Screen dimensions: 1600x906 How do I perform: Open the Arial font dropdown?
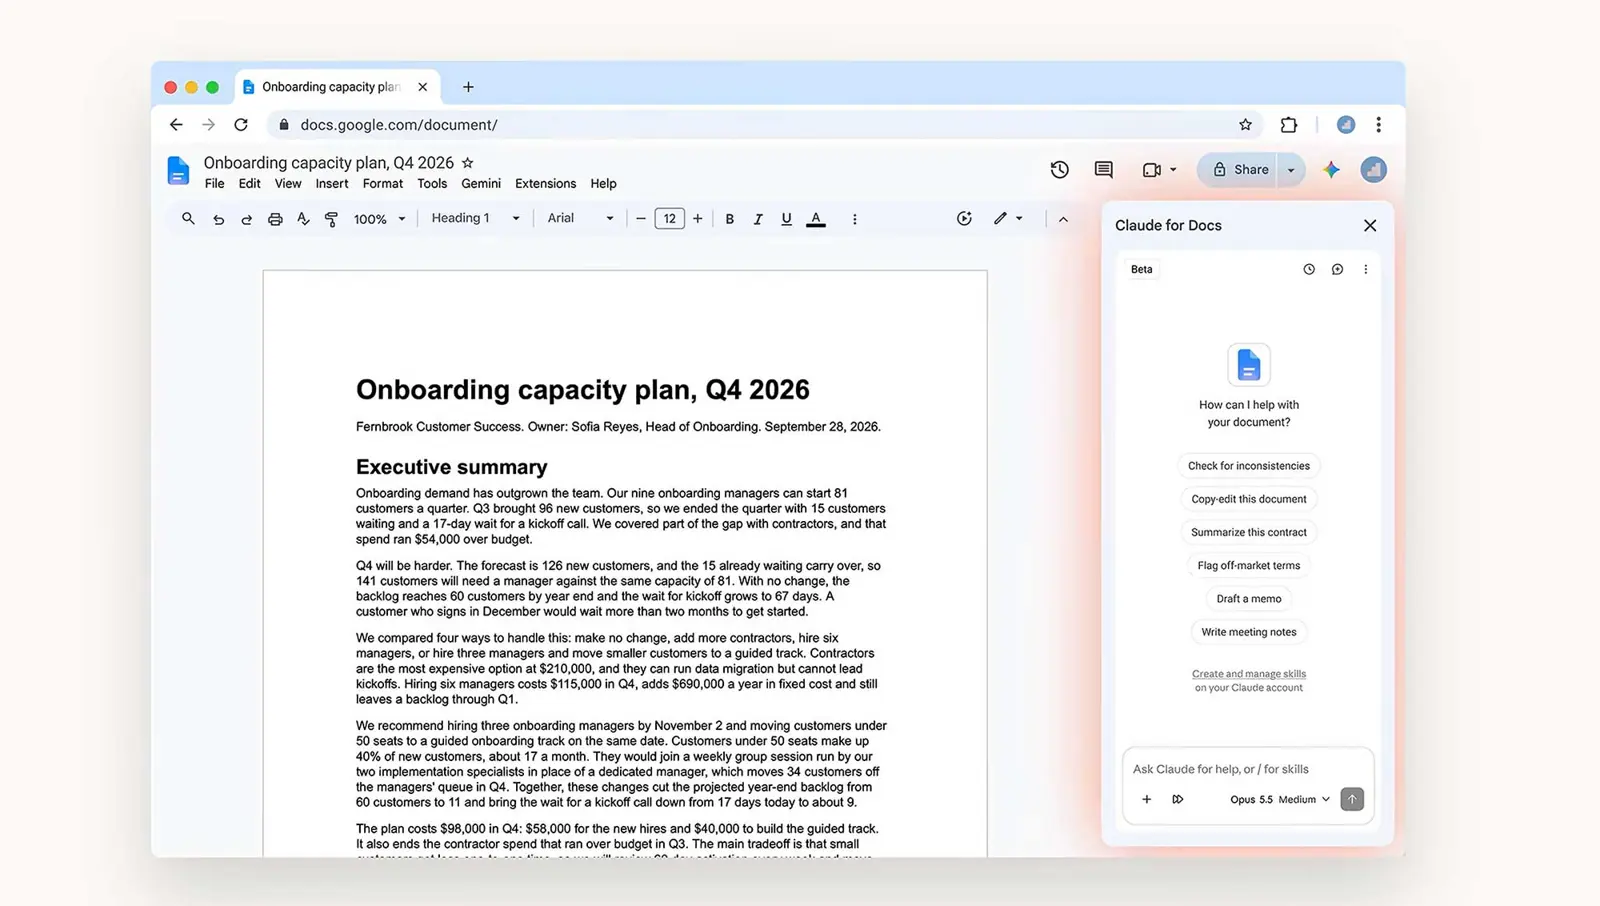click(x=580, y=218)
